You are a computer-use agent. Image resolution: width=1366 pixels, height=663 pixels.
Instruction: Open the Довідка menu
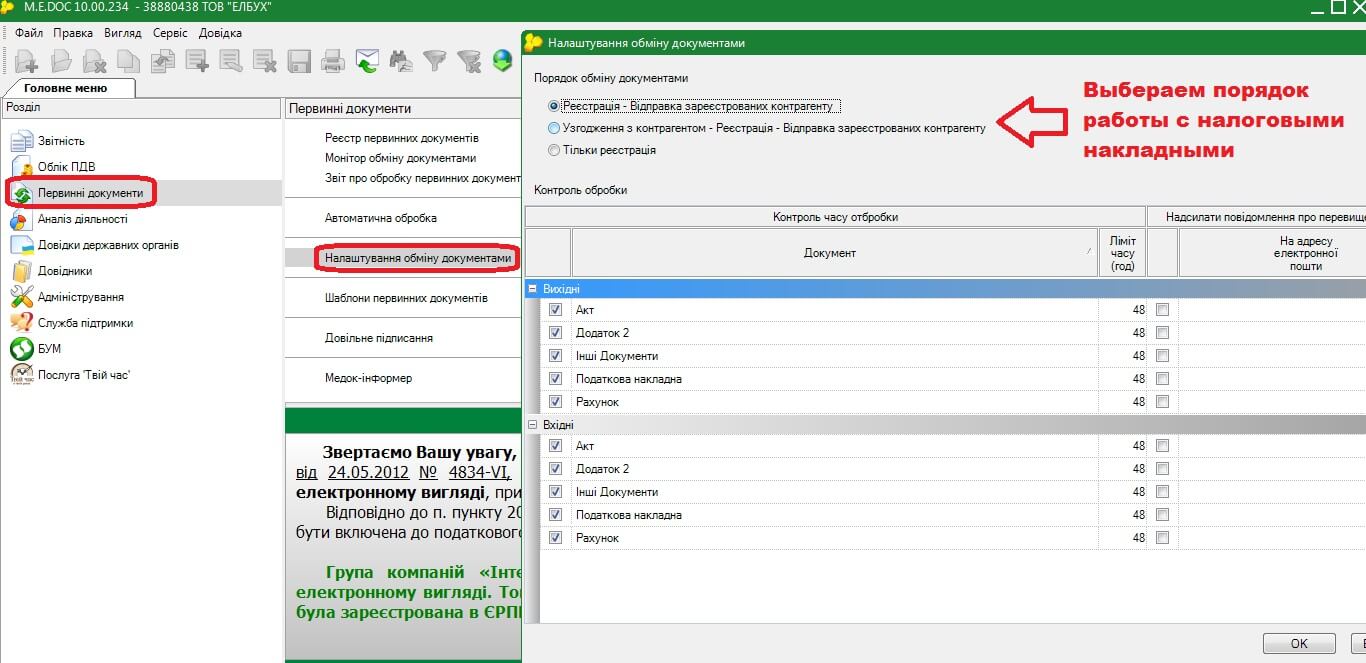click(x=220, y=33)
